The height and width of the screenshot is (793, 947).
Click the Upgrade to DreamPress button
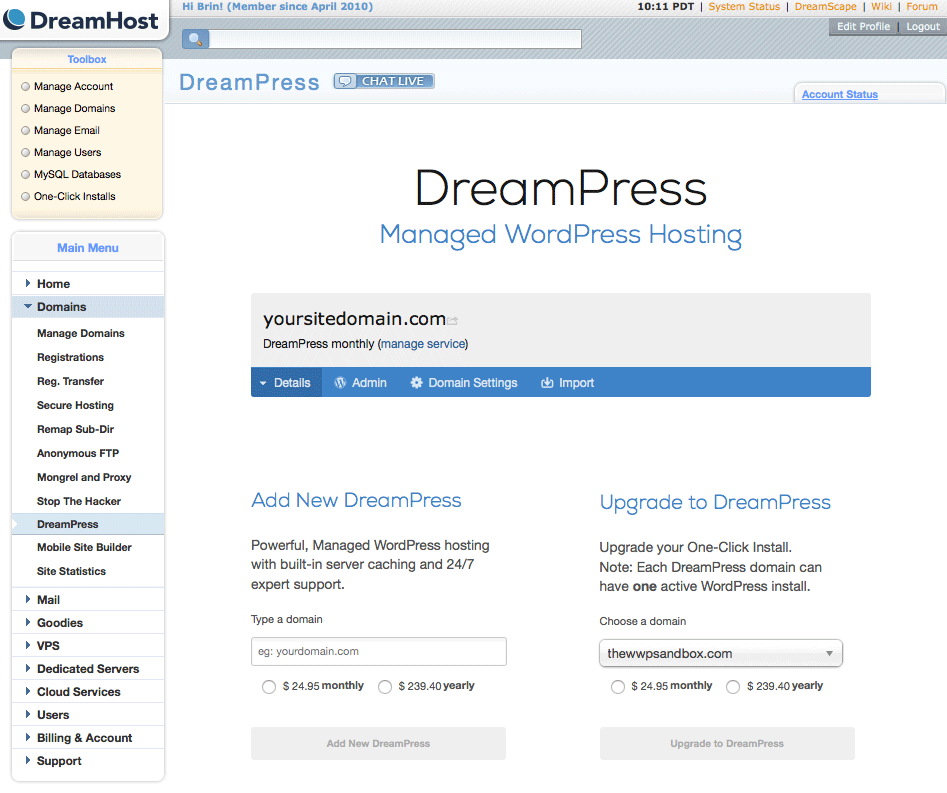[x=727, y=743]
